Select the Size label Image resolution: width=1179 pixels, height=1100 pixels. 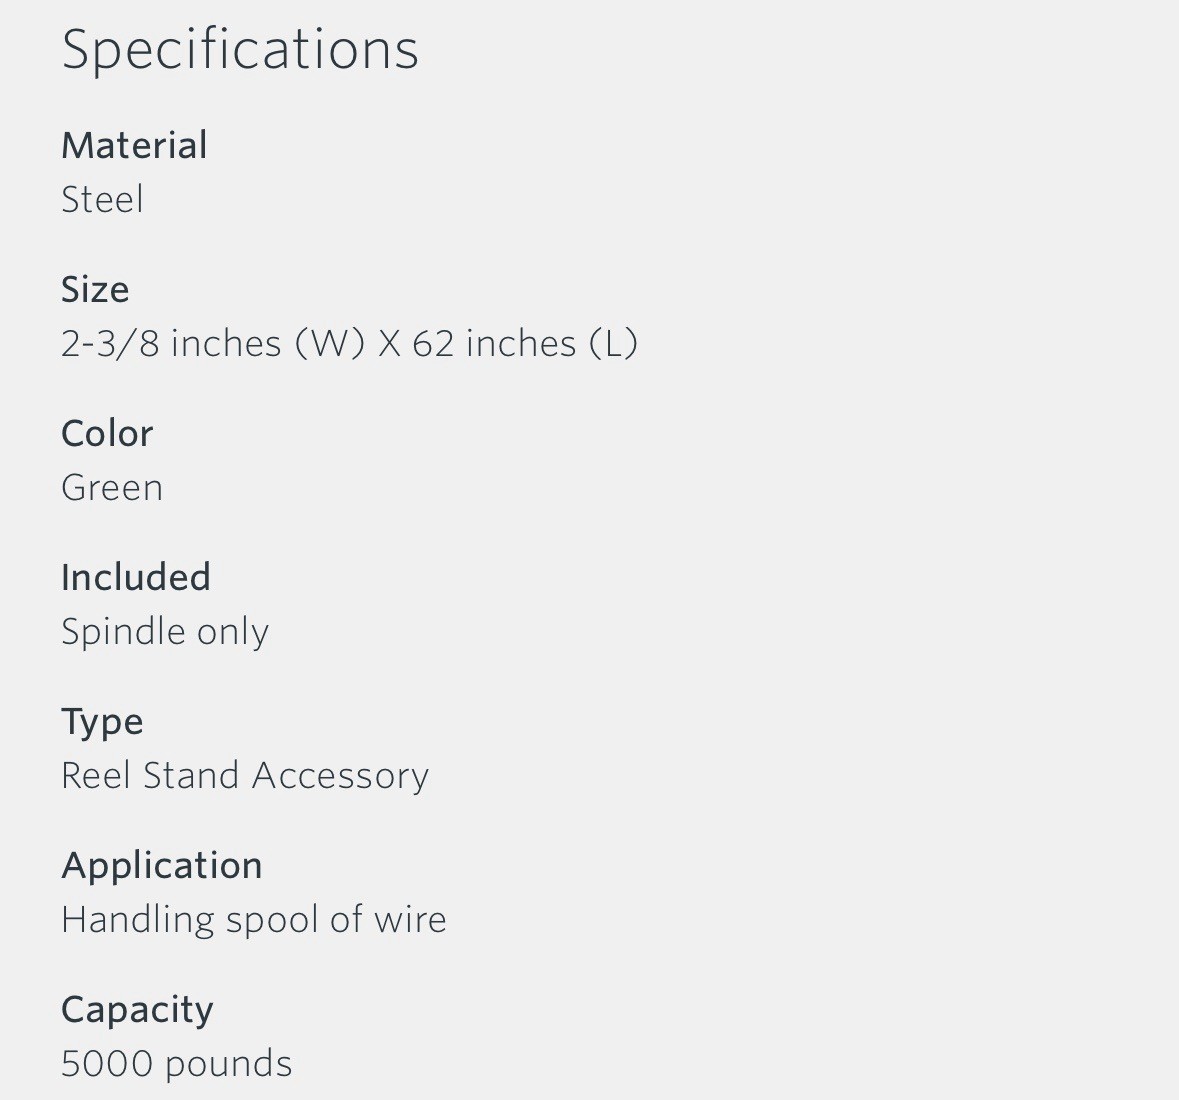click(x=95, y=289)
